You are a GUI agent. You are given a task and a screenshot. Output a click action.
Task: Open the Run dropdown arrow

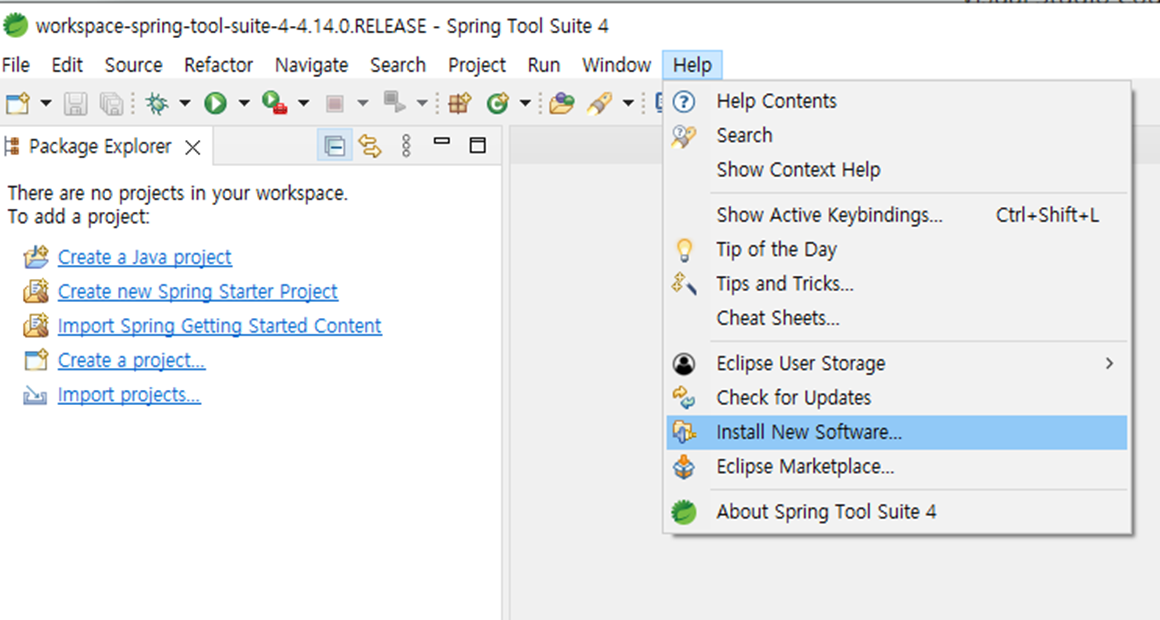tap(243, 103)
